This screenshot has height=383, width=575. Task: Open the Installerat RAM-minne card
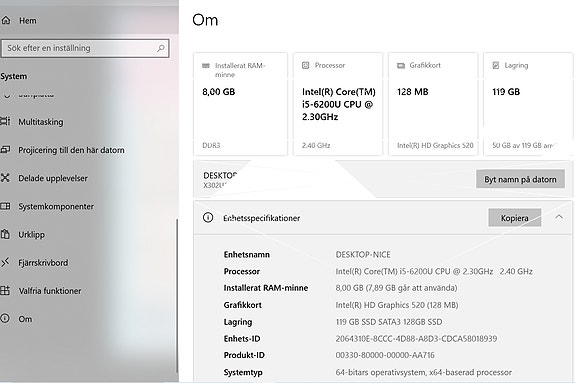click(241, 104)
